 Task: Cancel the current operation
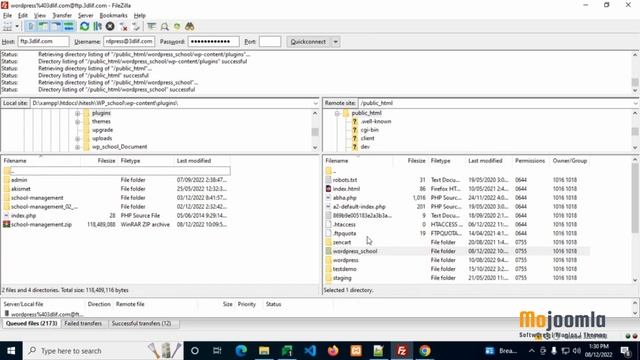click(110, 27)
